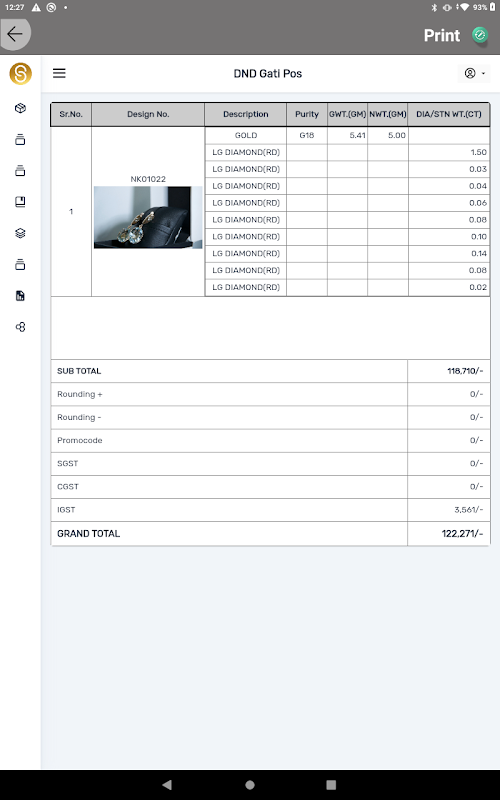Open the user profile dropdown
Screen dimensions: 500x800
pyautogui.click(x=474, y=73)
